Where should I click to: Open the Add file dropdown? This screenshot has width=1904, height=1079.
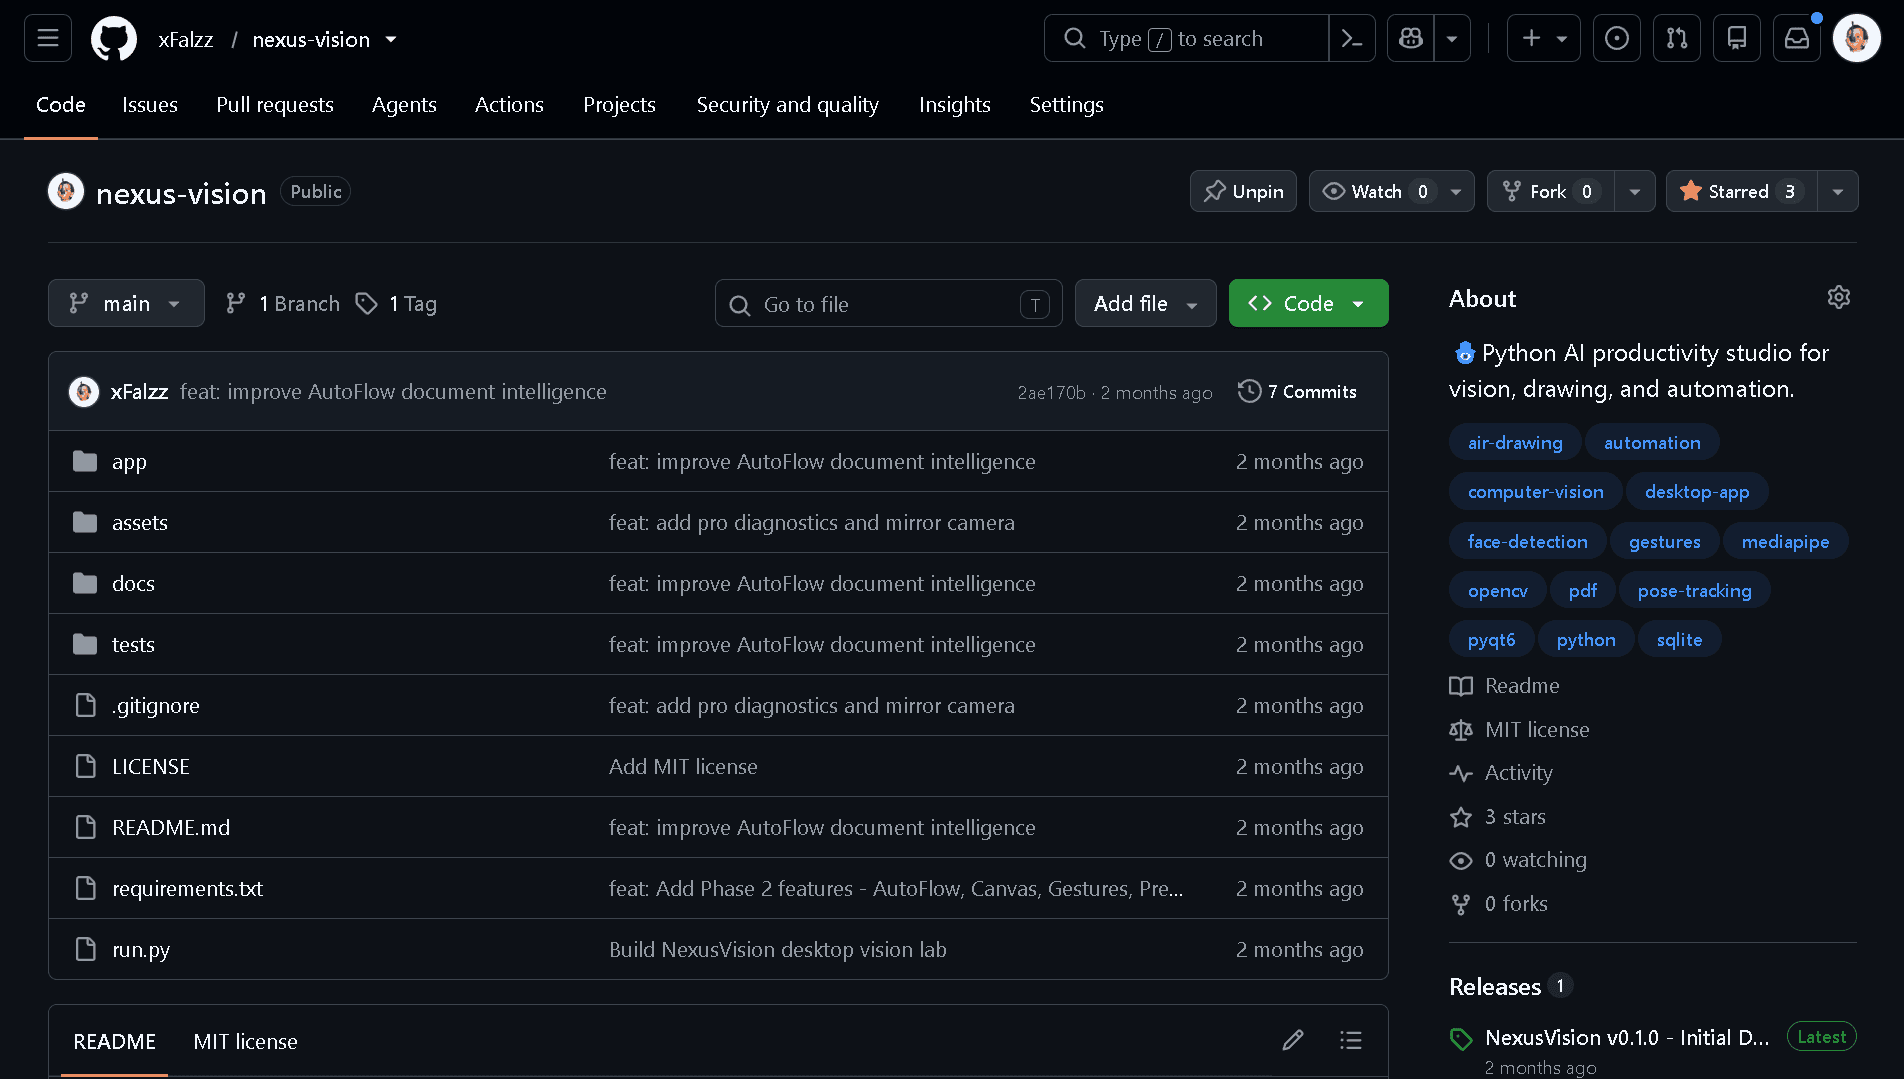[1146, 303]
